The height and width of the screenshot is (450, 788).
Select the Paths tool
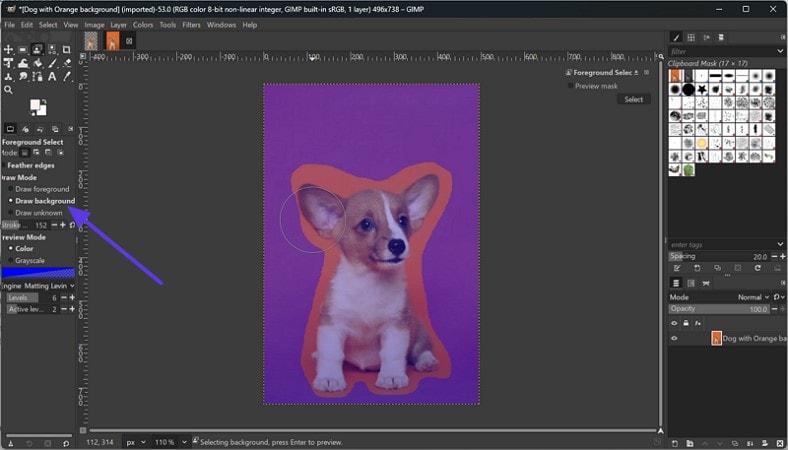pyautogui.click(x=37, y=76)
